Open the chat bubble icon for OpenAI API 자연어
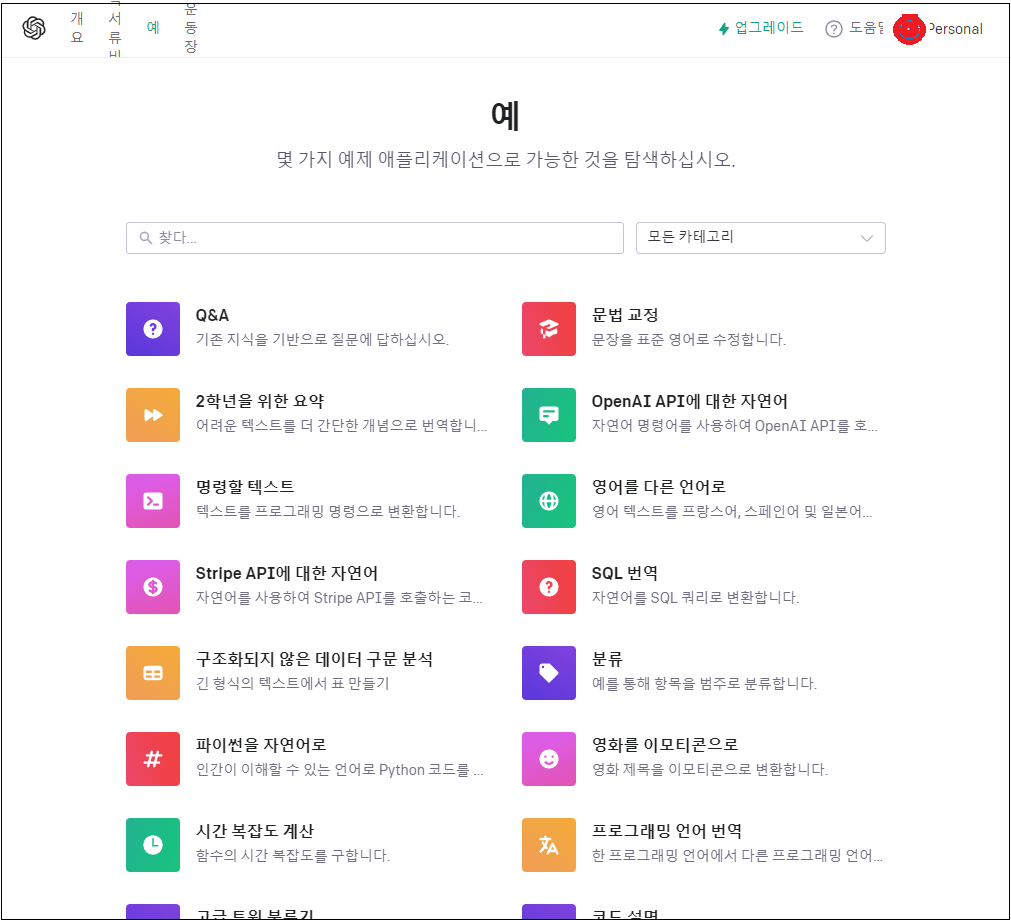Screen dimensions: 1011x920 (548, 414)
